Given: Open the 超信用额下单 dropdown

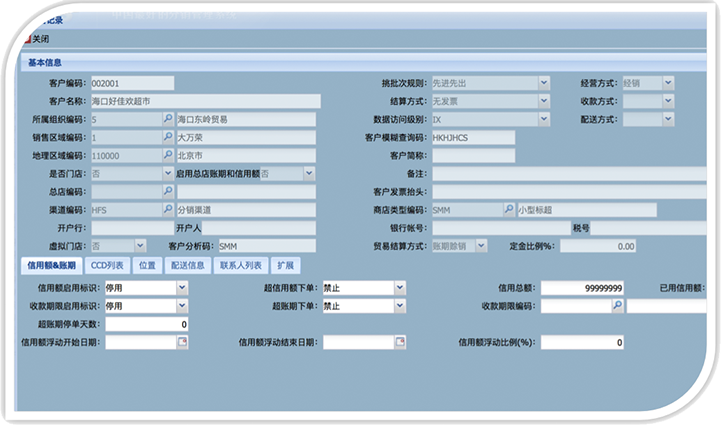Looking at the screenshot, I should click(400, 288).
